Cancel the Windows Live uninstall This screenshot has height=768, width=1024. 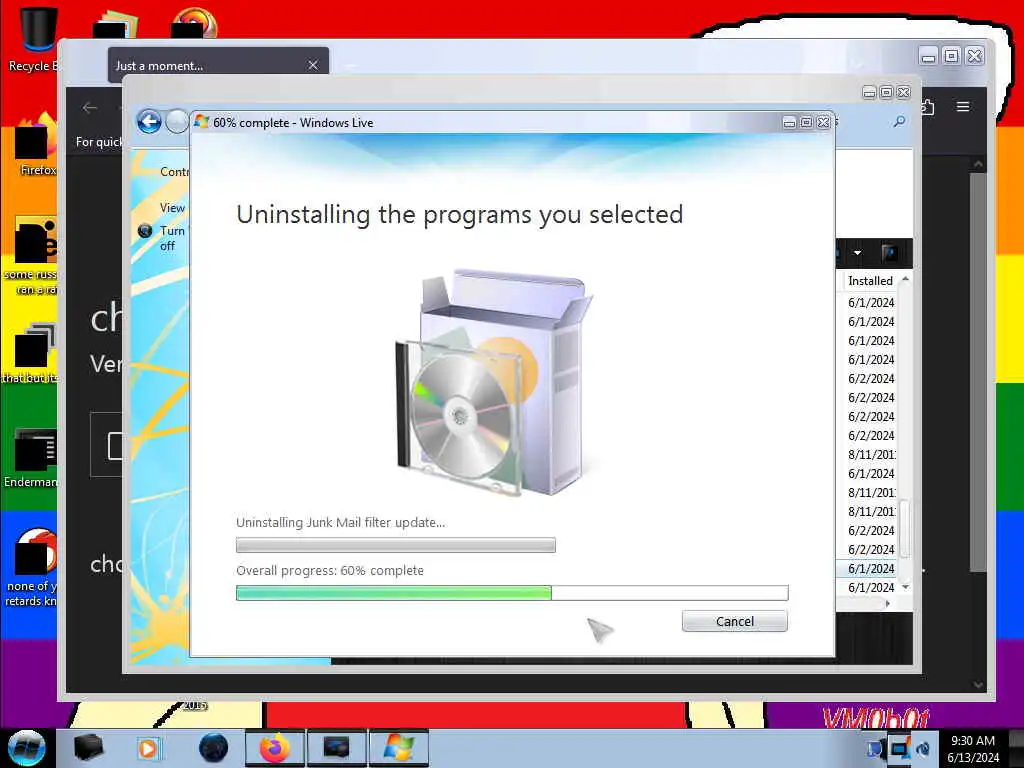(735, 621)
